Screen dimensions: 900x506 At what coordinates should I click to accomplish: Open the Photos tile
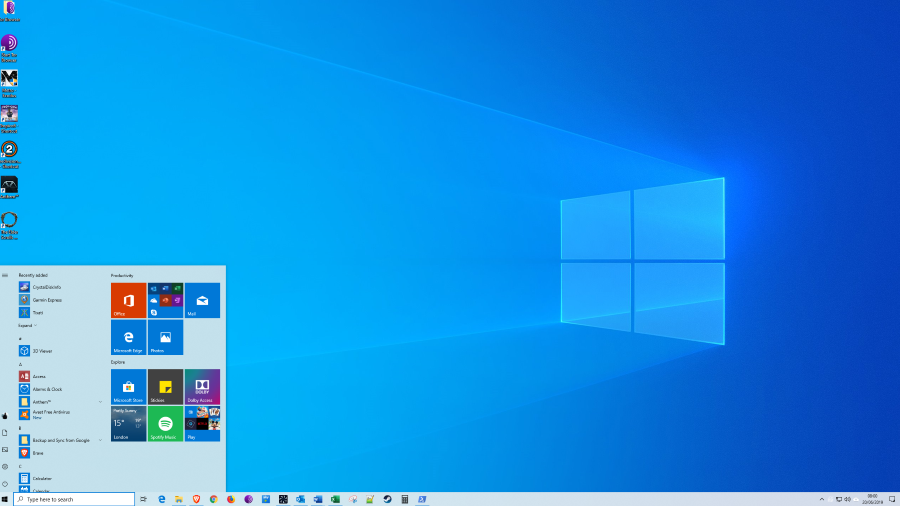(165, 337)
